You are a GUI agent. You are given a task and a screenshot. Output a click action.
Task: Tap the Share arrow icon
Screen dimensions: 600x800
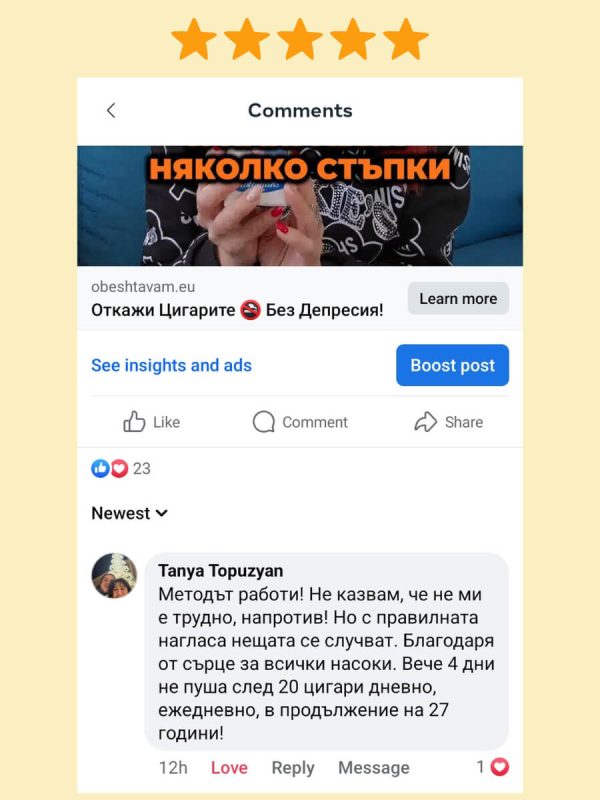click(426, 422)
